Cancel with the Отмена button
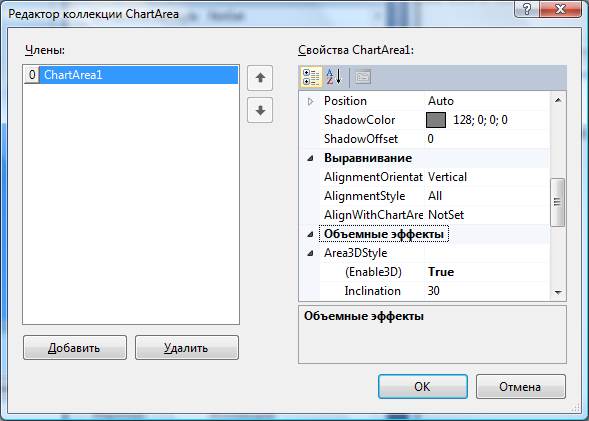Viewport: 589px width, 421px height. [520, 386]
